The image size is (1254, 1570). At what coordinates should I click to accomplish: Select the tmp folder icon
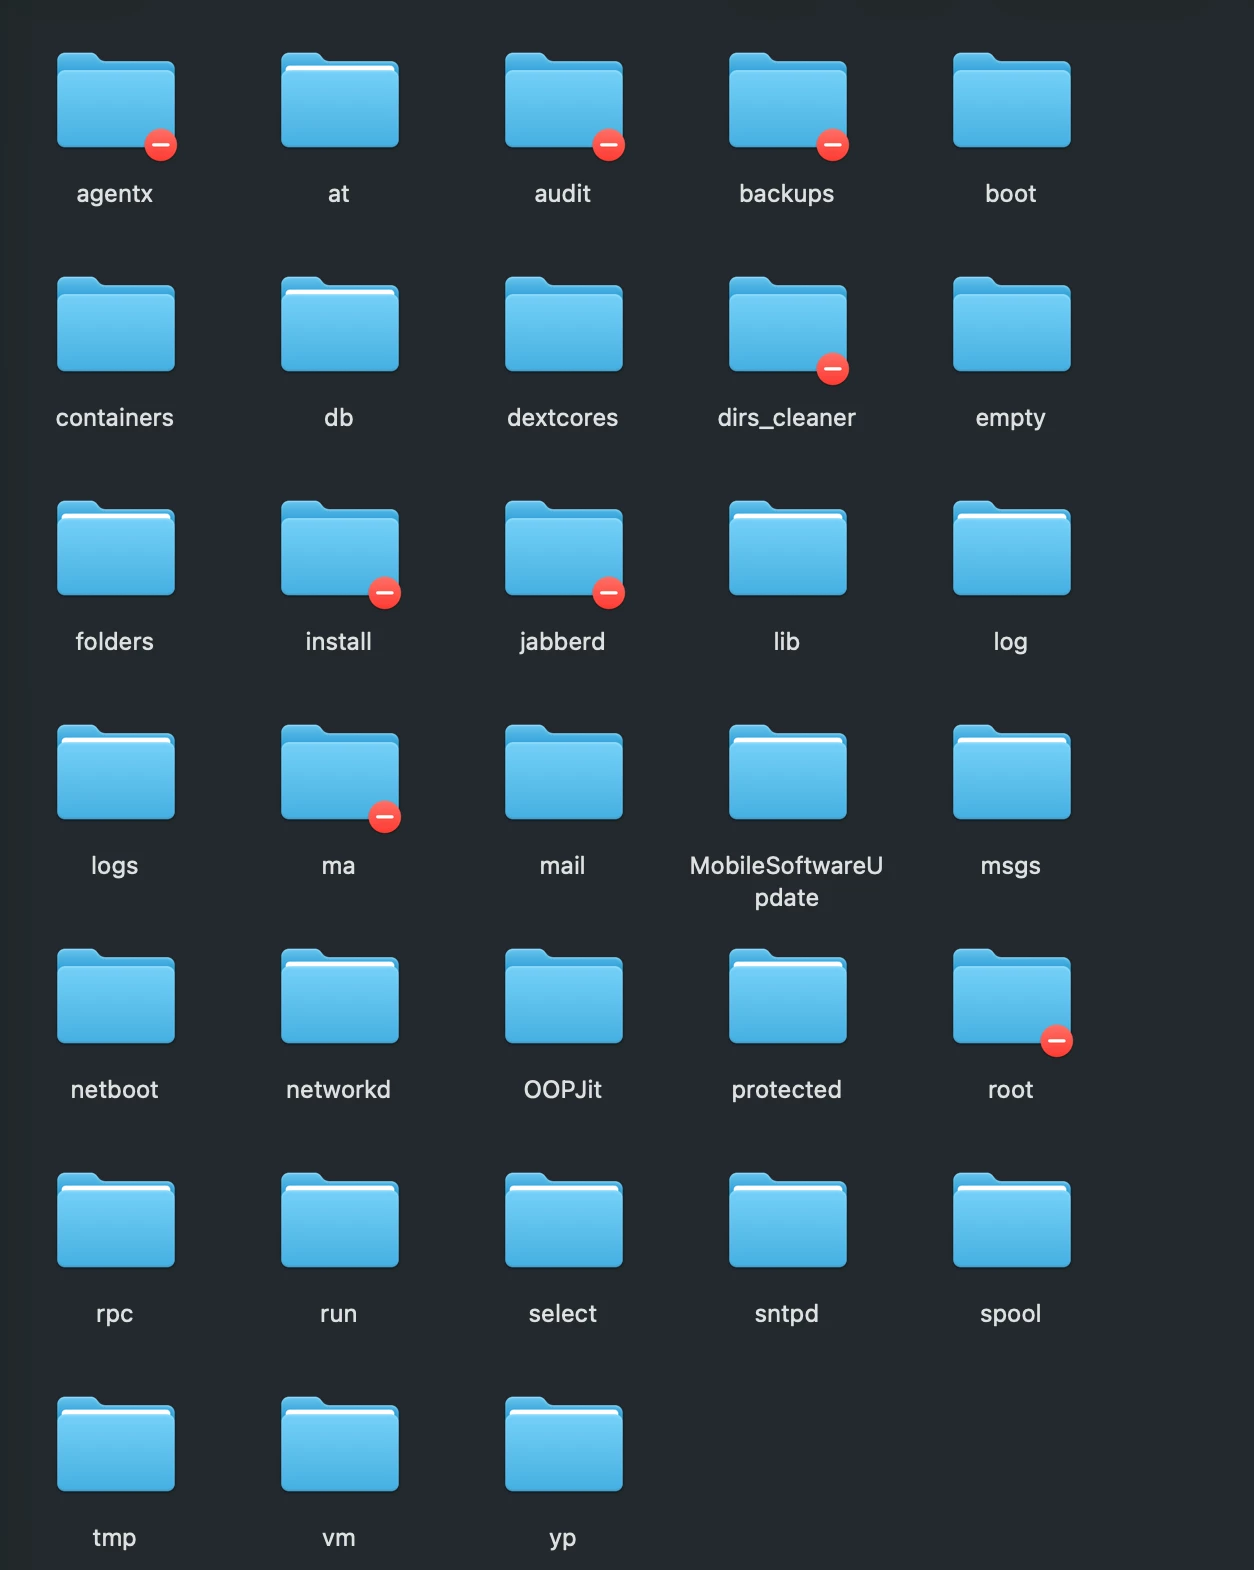[116, 1444]
